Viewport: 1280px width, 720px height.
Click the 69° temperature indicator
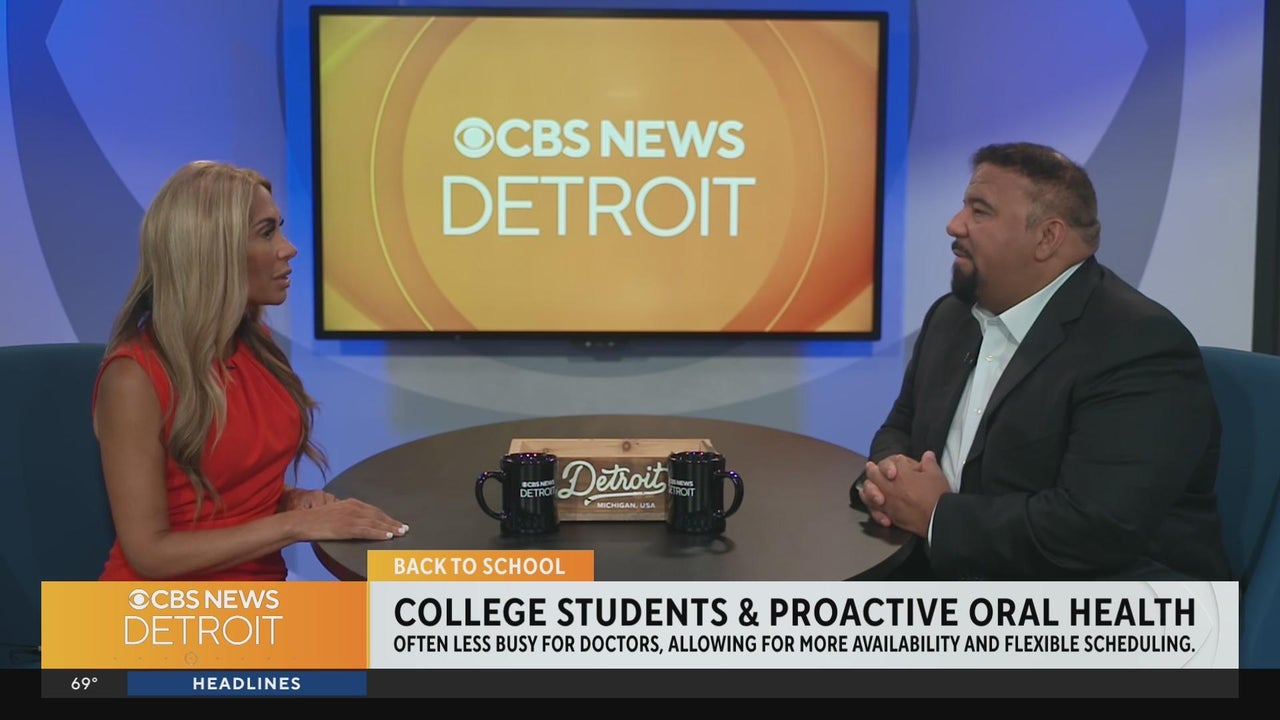tap(84, 684)
